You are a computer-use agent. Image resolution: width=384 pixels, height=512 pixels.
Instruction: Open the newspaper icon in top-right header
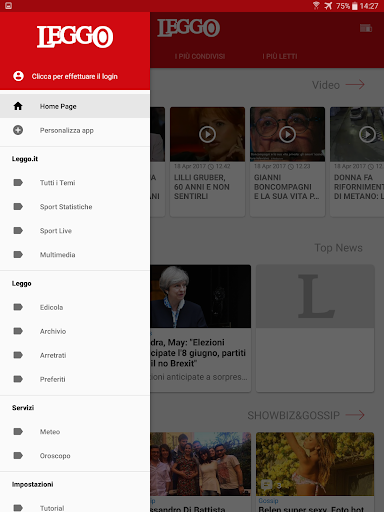pos(366,28)
